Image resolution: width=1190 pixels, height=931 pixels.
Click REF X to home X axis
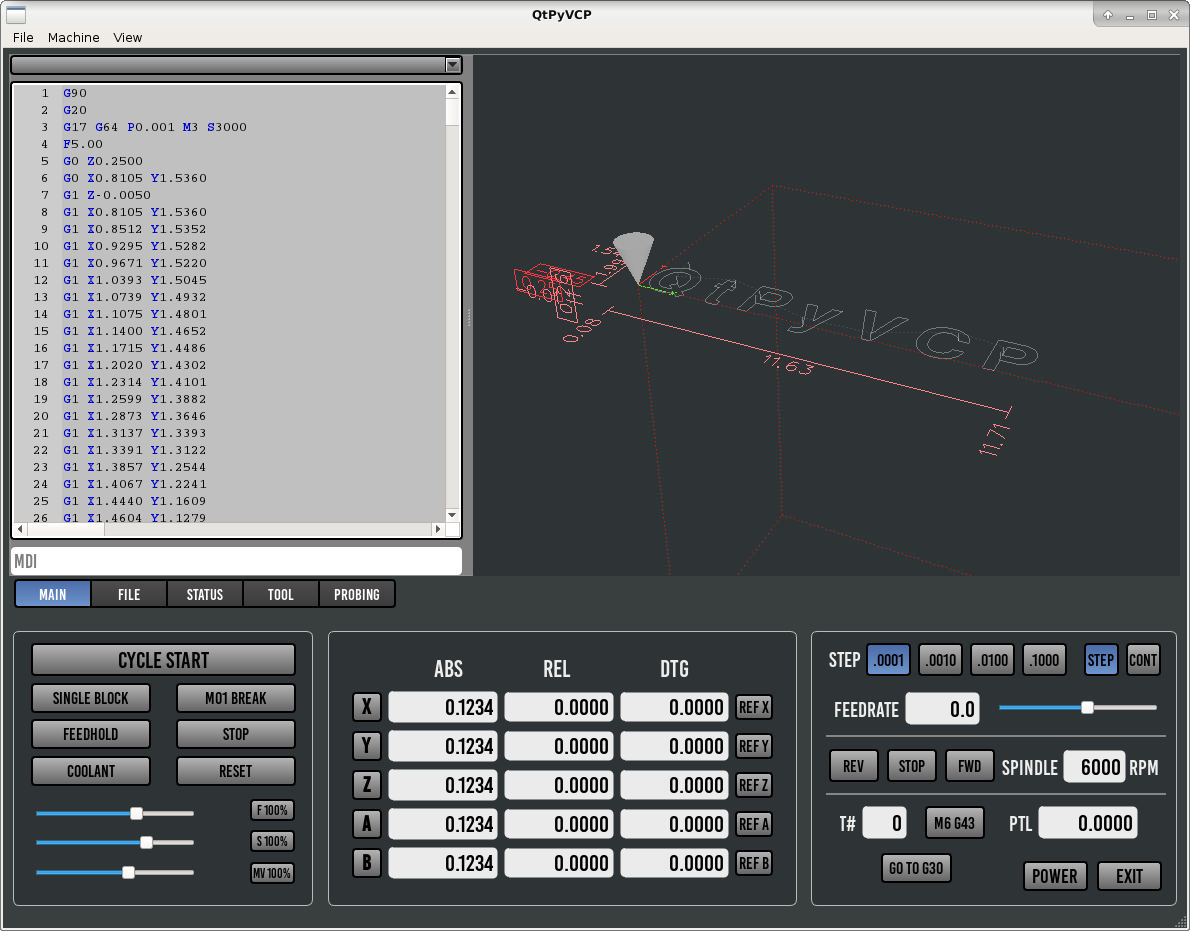pyautogui.click(x=754, y=707)
